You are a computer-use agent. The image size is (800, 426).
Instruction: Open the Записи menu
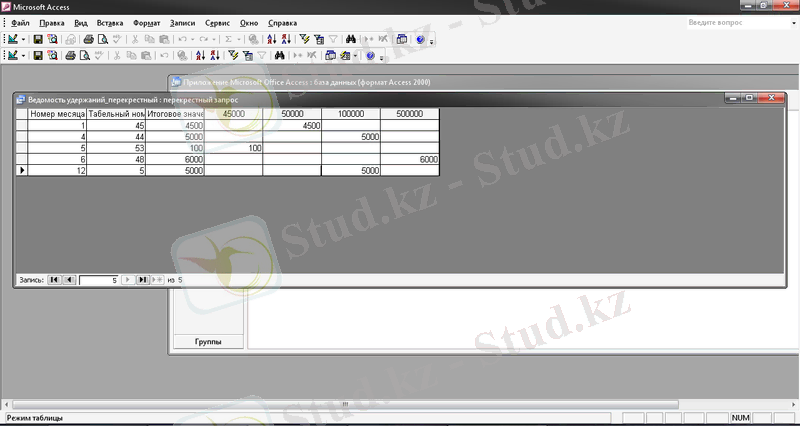pos(183,23)
